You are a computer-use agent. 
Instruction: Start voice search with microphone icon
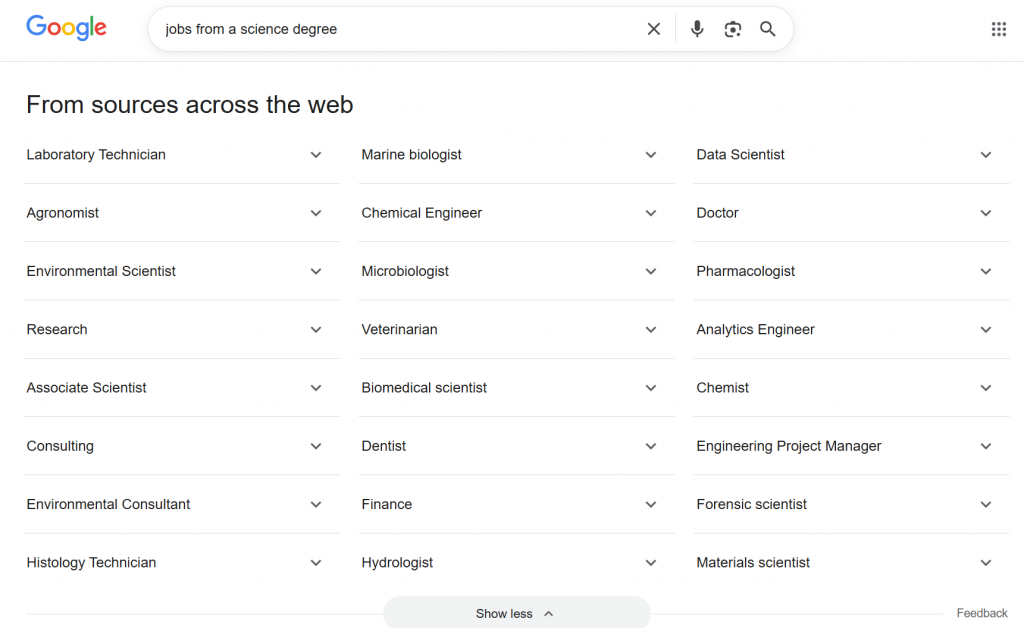(x=697, y=29)
